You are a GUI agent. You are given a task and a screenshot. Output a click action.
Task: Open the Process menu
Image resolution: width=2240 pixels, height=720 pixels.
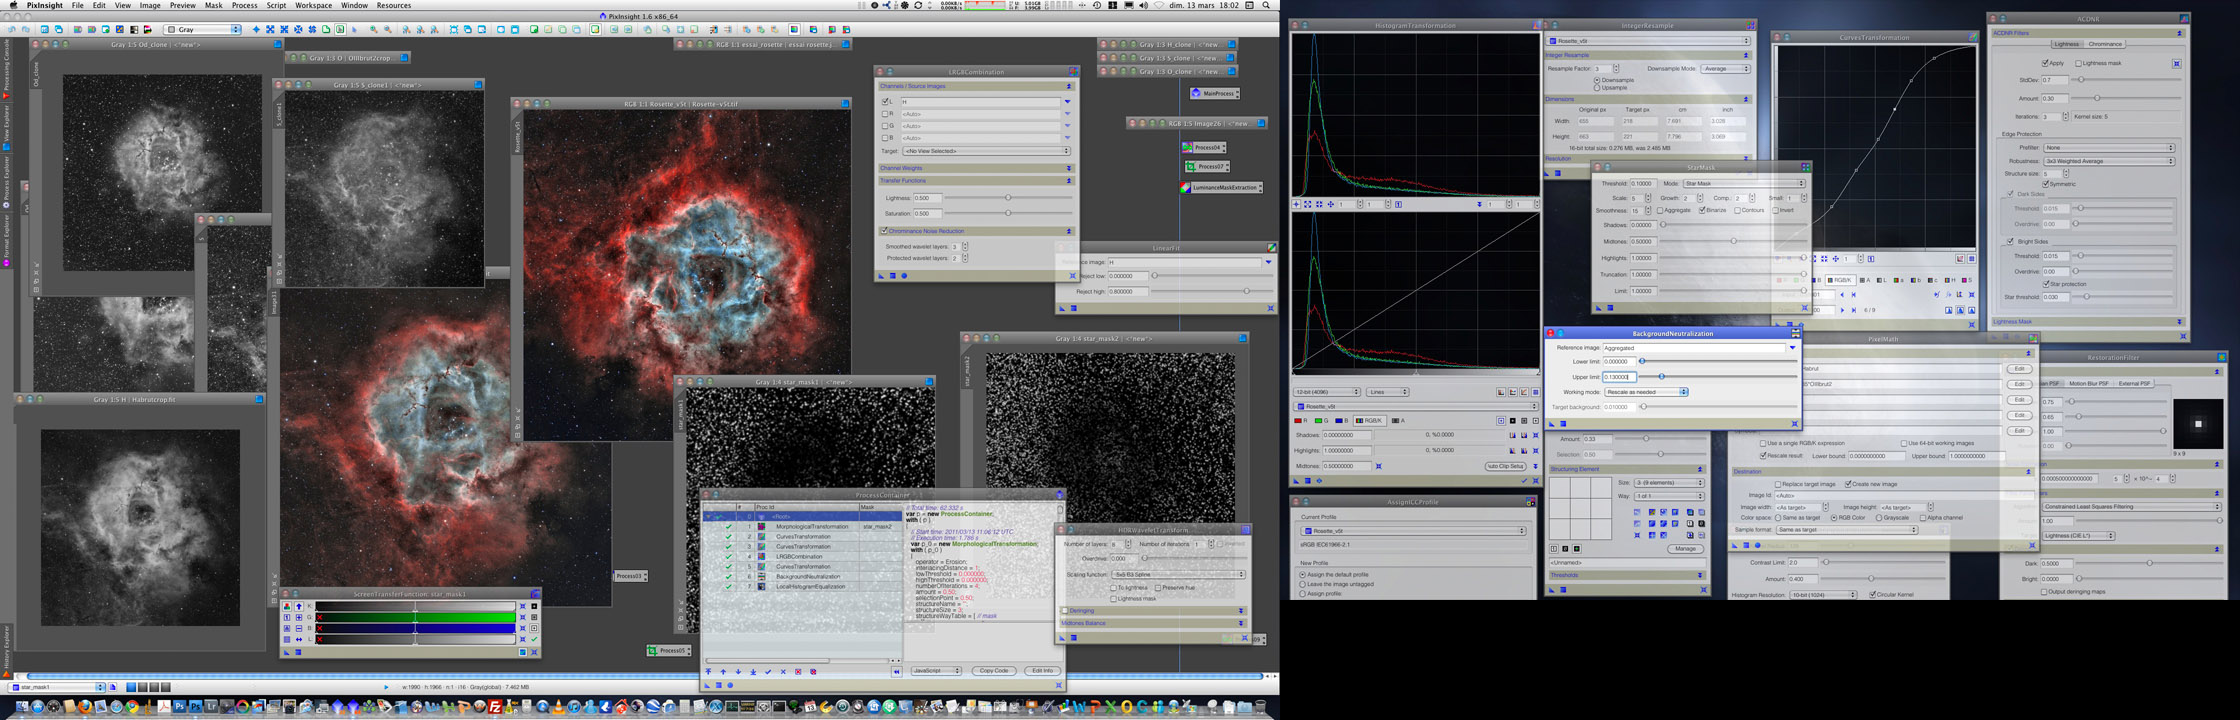(x=245, y=5)
